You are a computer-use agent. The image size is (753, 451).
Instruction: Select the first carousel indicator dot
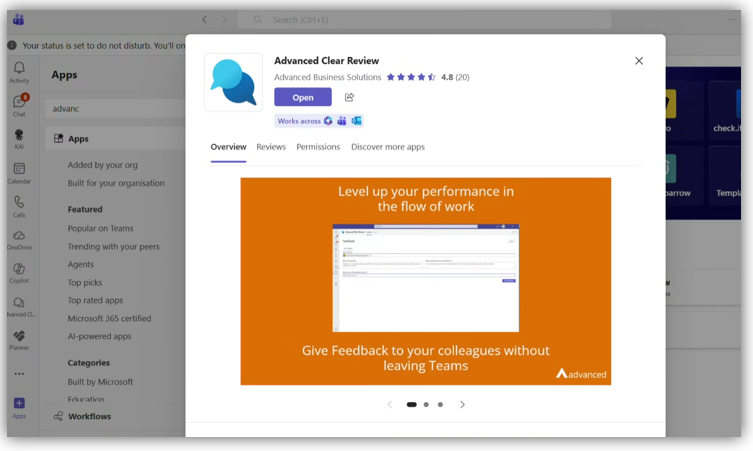click(412, 404)
